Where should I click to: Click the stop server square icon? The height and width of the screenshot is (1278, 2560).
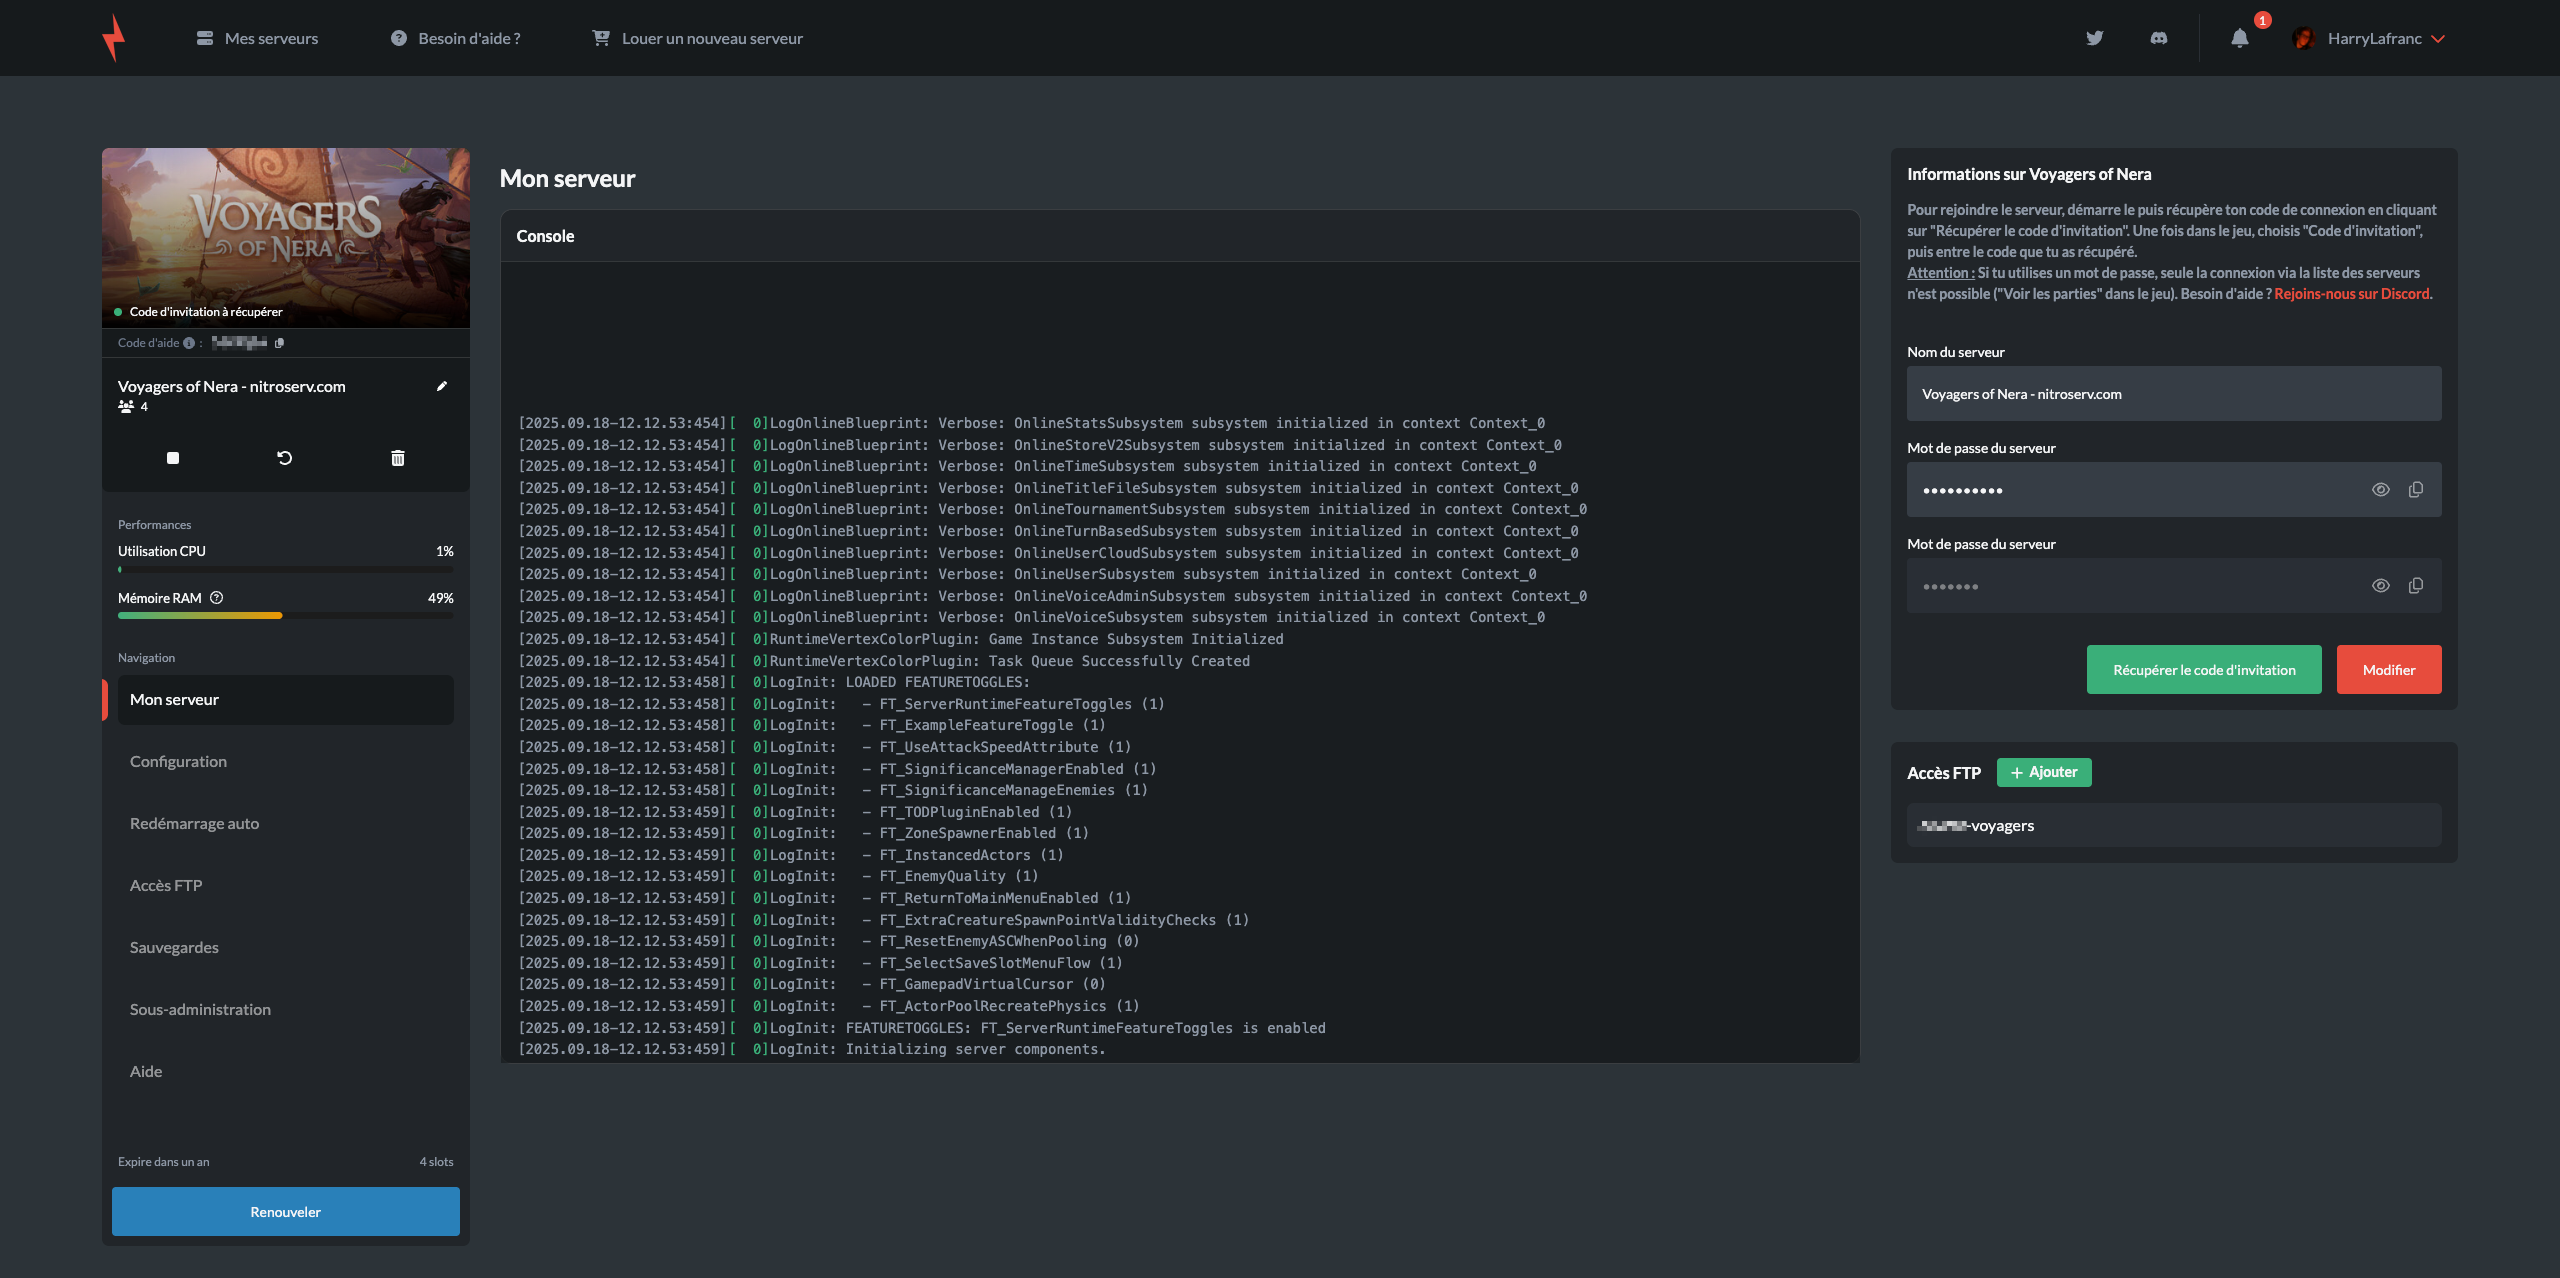coord(173,458)
